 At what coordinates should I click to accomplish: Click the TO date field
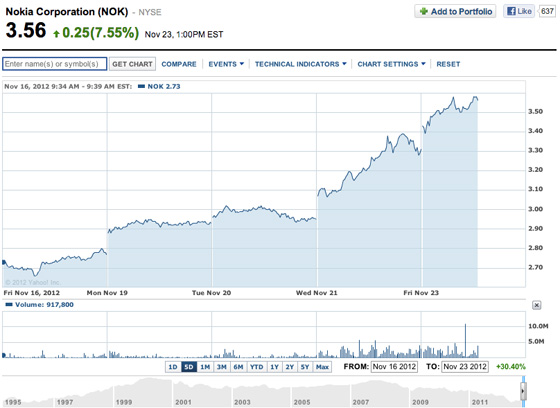pos(465,367)
